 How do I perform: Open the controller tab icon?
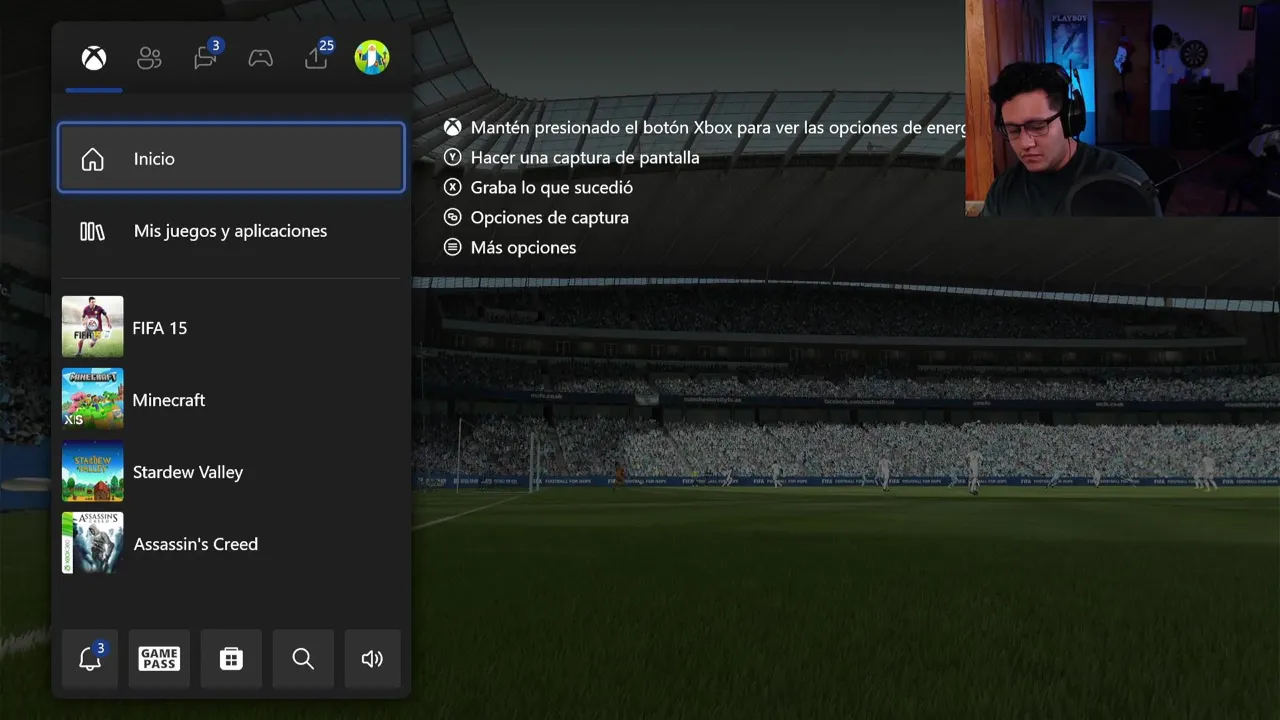(x=261, y=58)
